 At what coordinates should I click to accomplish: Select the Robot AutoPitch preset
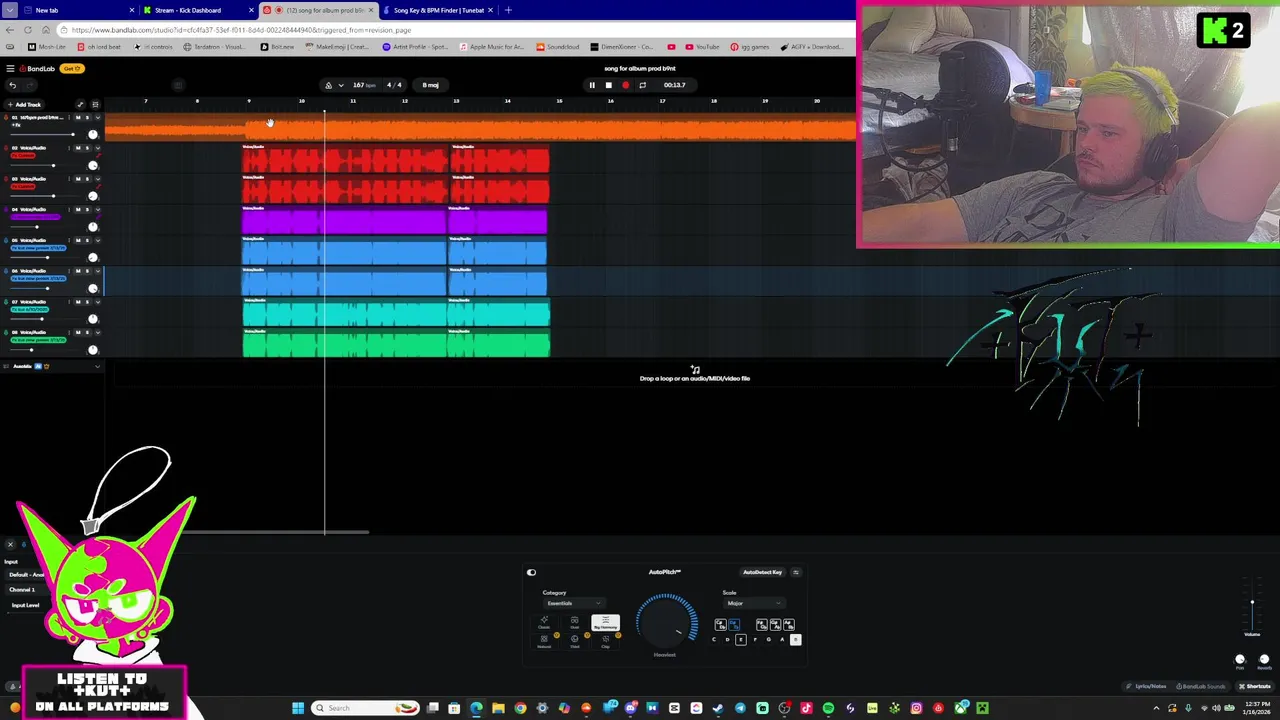(x=575, y=642)
